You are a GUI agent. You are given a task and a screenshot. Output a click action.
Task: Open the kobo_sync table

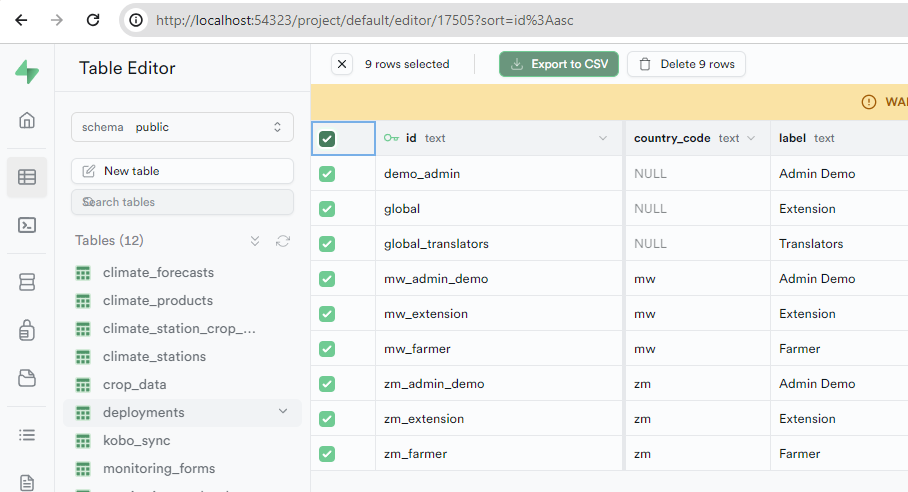point(136,440)
